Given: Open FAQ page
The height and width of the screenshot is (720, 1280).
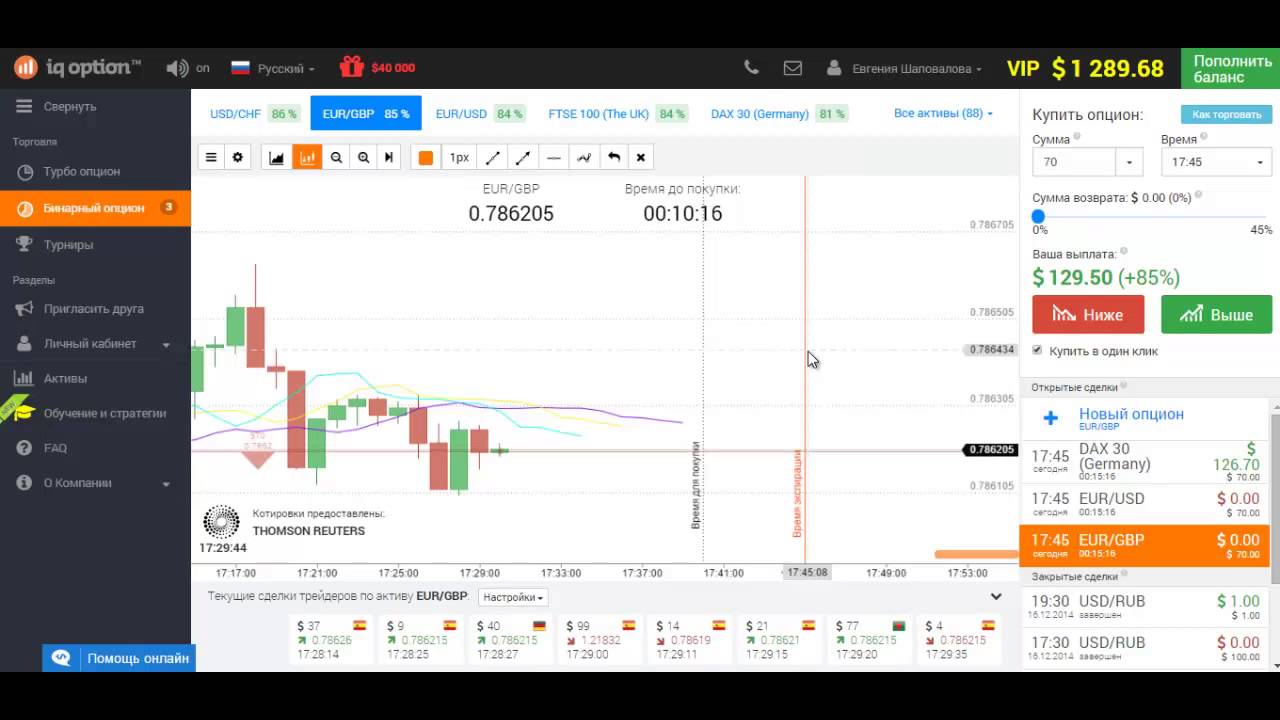Looking at the screenshot, I should click(x=95, y=448).
